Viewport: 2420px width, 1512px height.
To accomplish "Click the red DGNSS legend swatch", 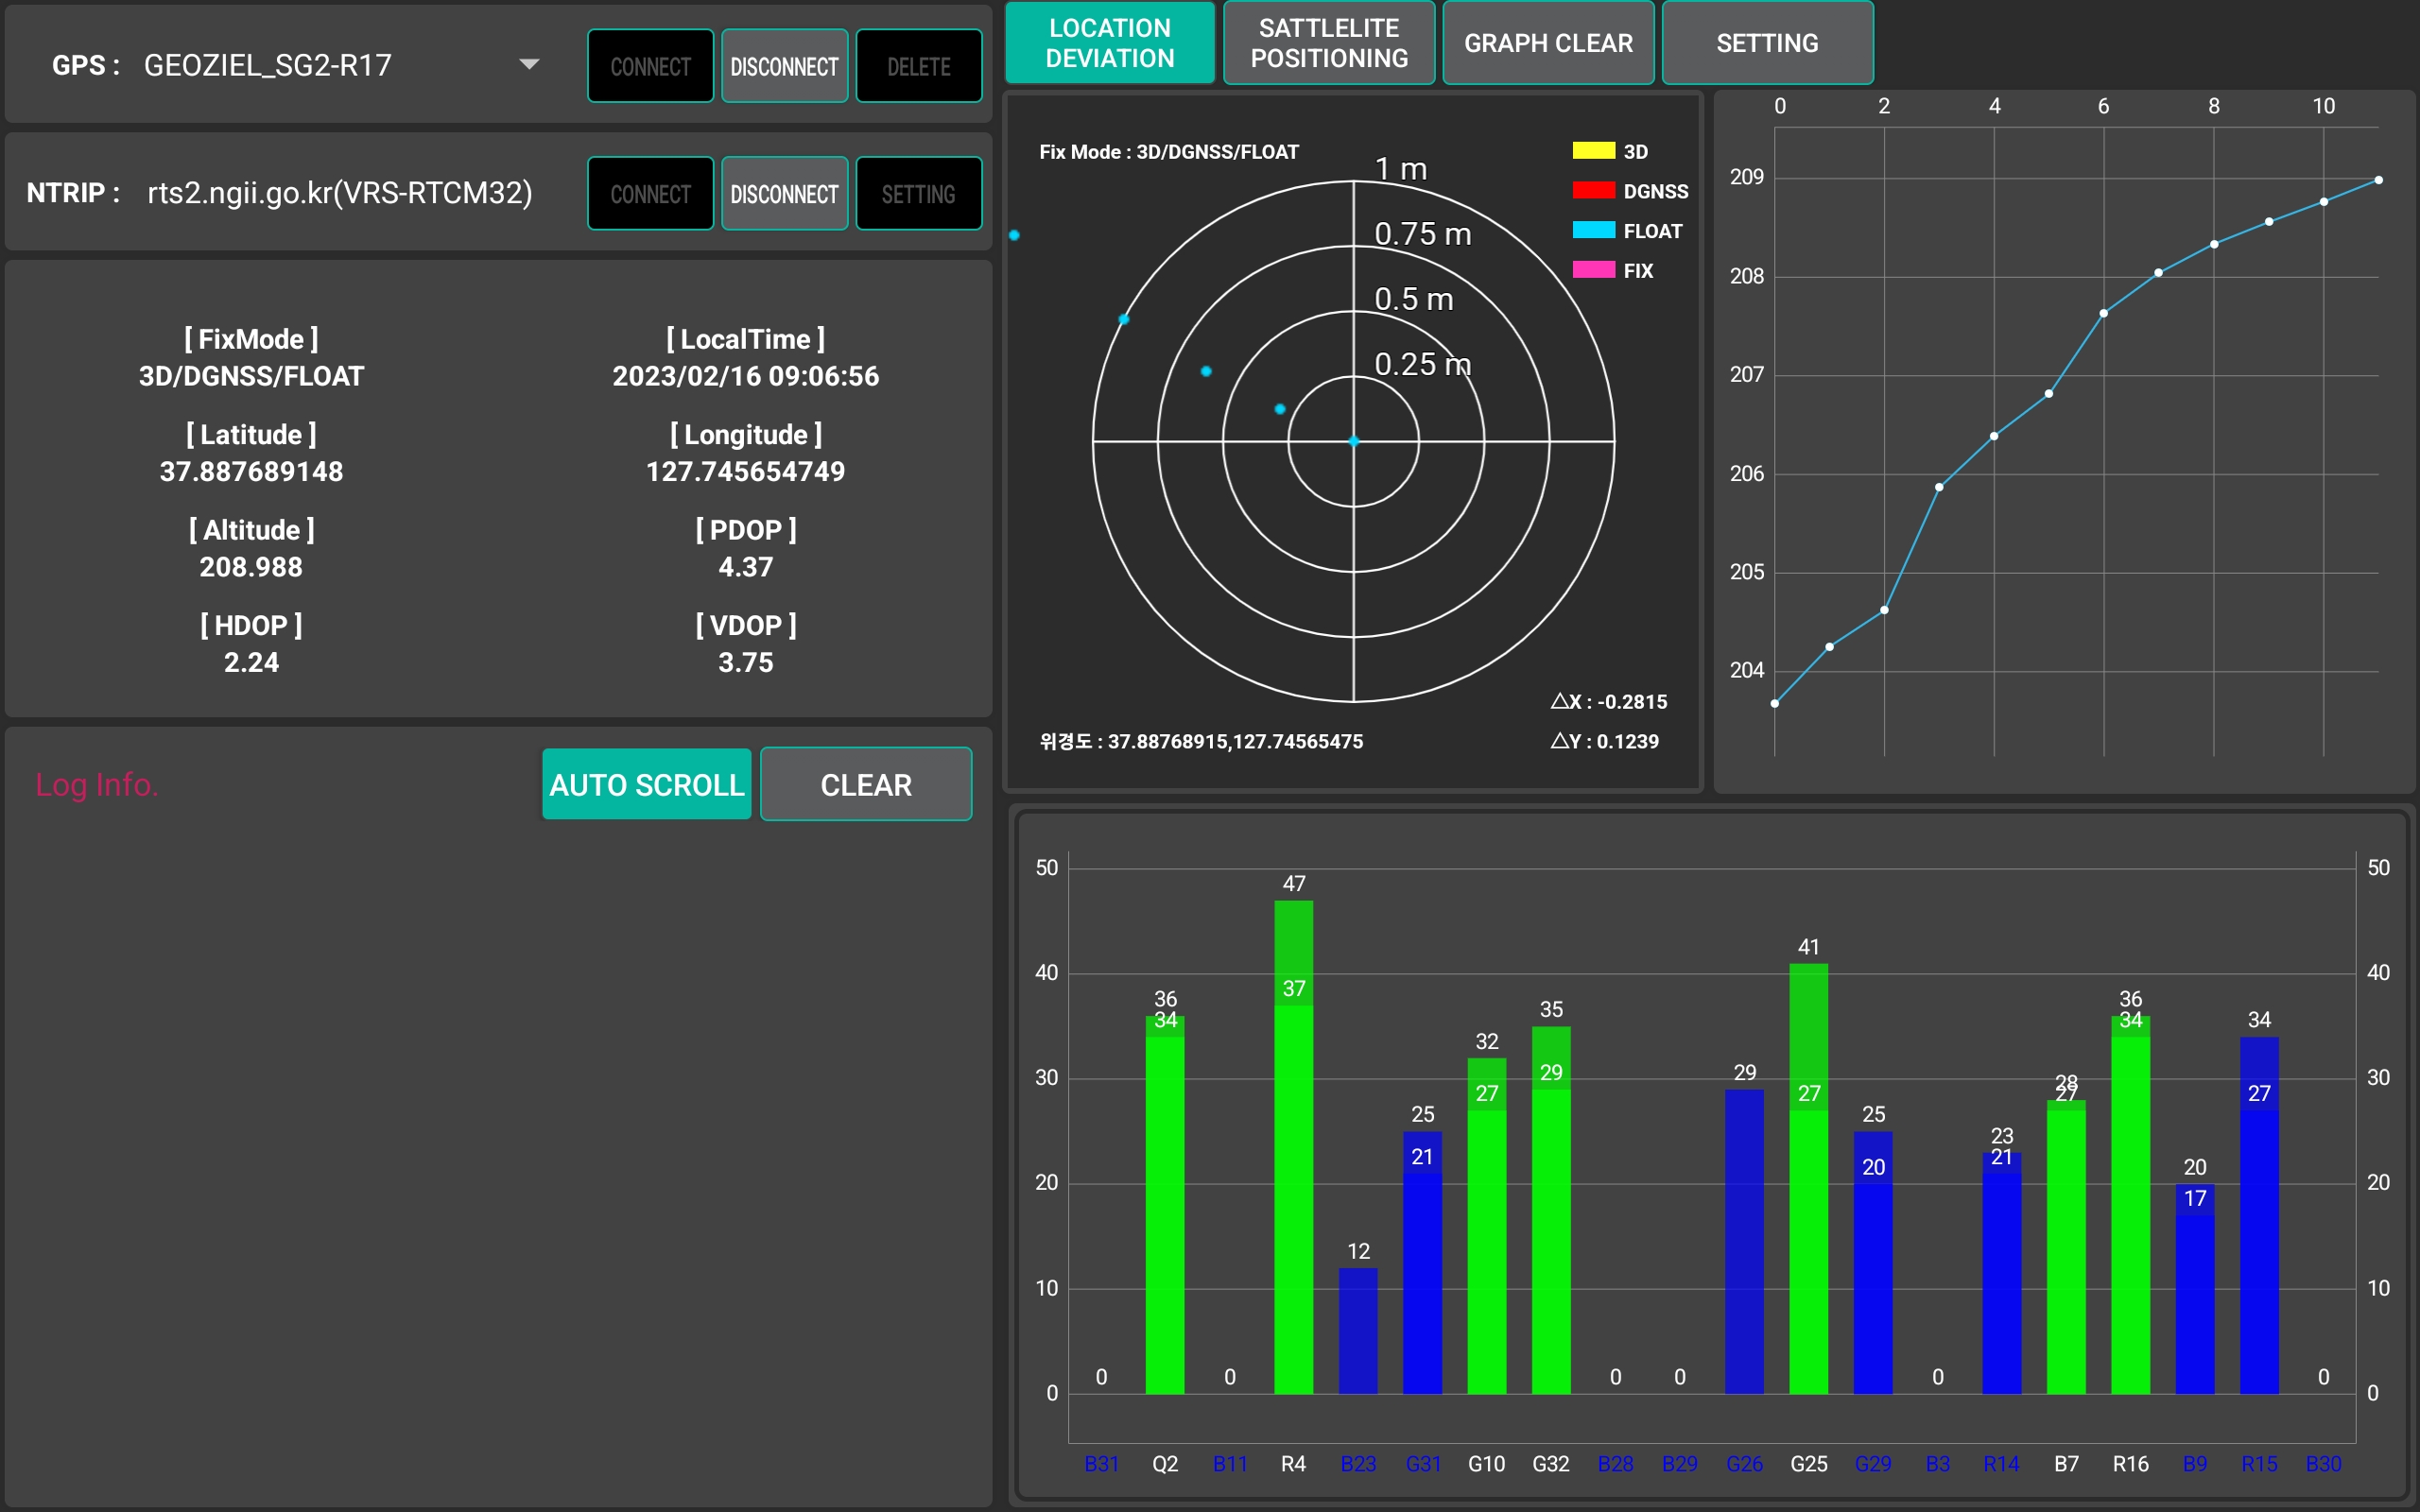I will [x=1593, y=190].
